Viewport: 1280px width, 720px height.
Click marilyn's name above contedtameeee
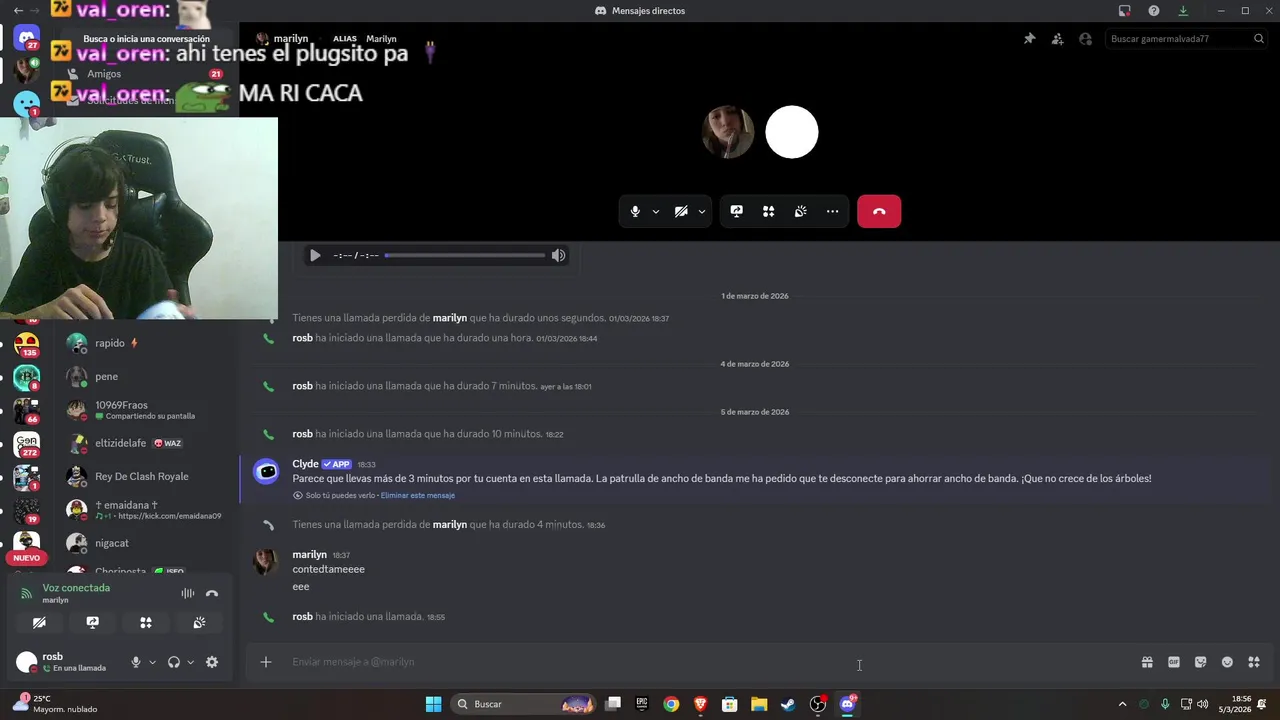(x=310, y=554)
